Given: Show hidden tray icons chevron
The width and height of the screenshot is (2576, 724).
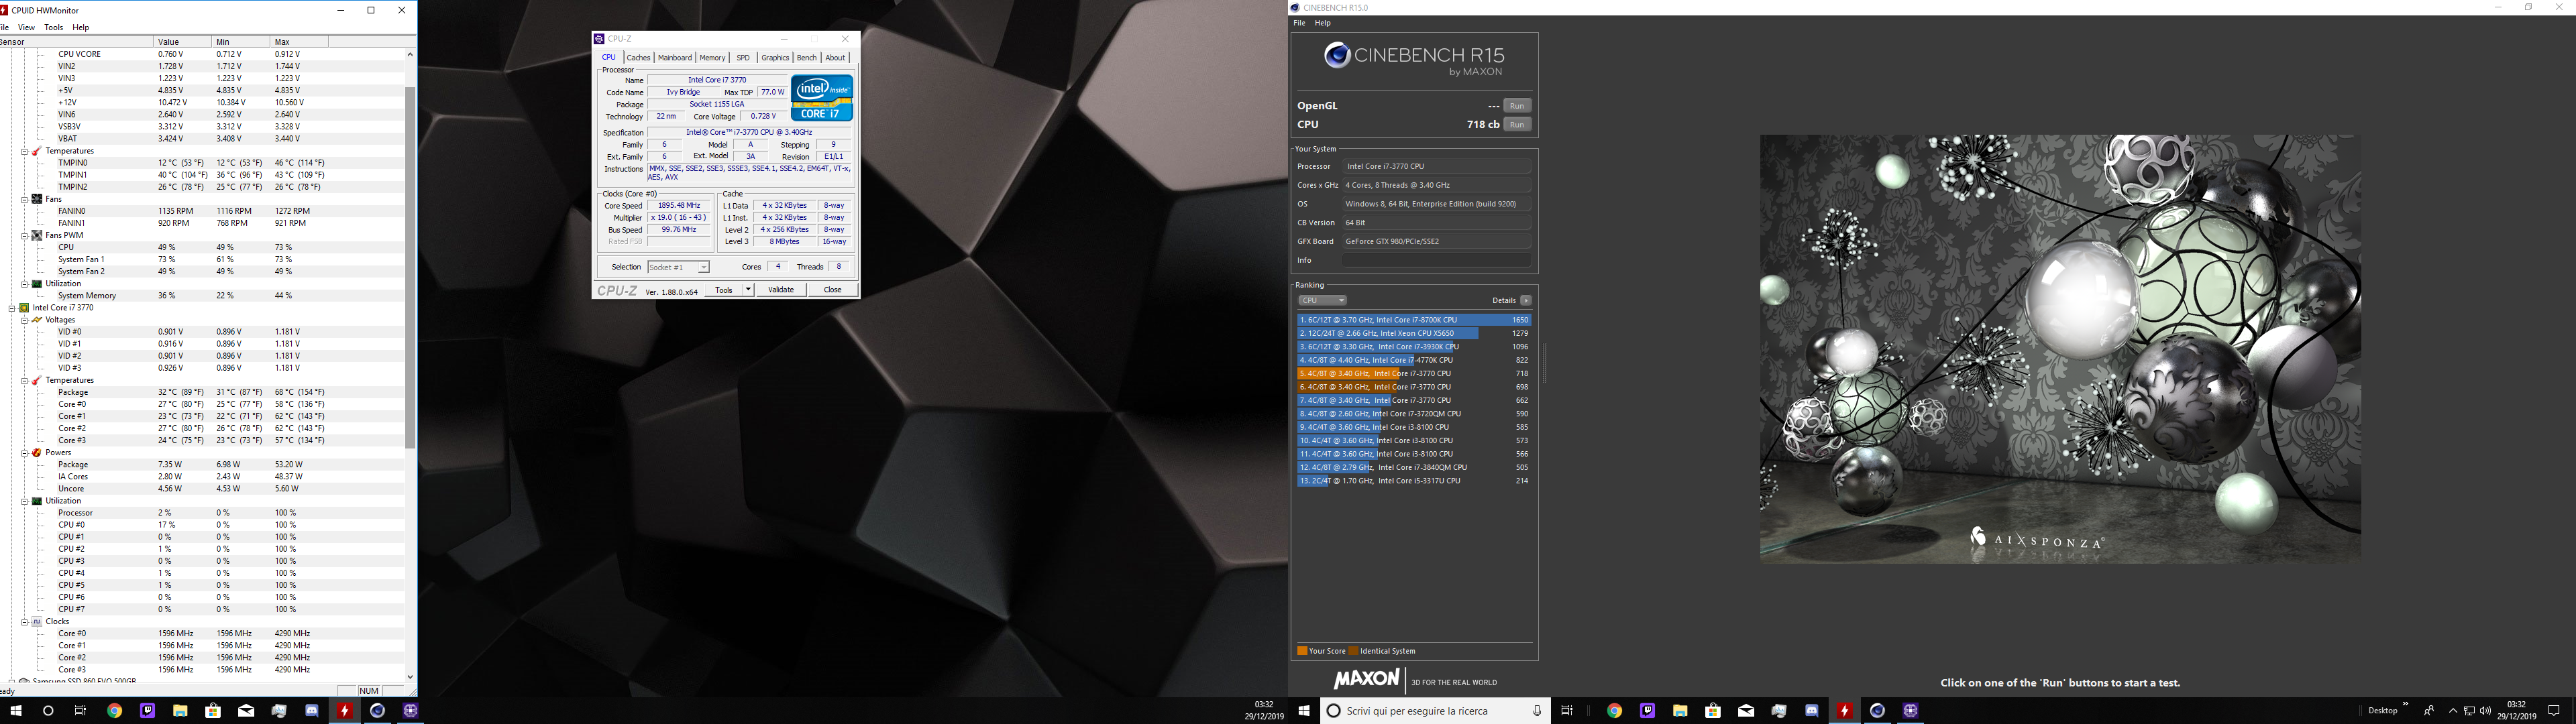Looking at the screenshot, I should point(2453,711).
